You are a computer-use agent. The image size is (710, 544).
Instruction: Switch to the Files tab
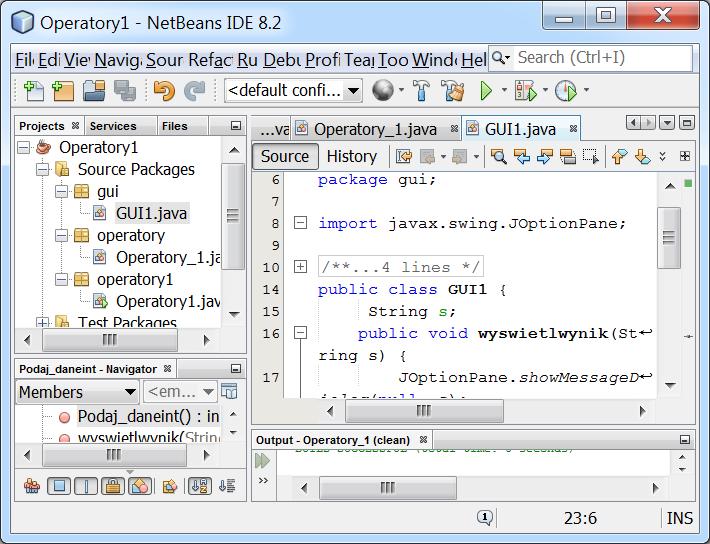click(175, 126)
